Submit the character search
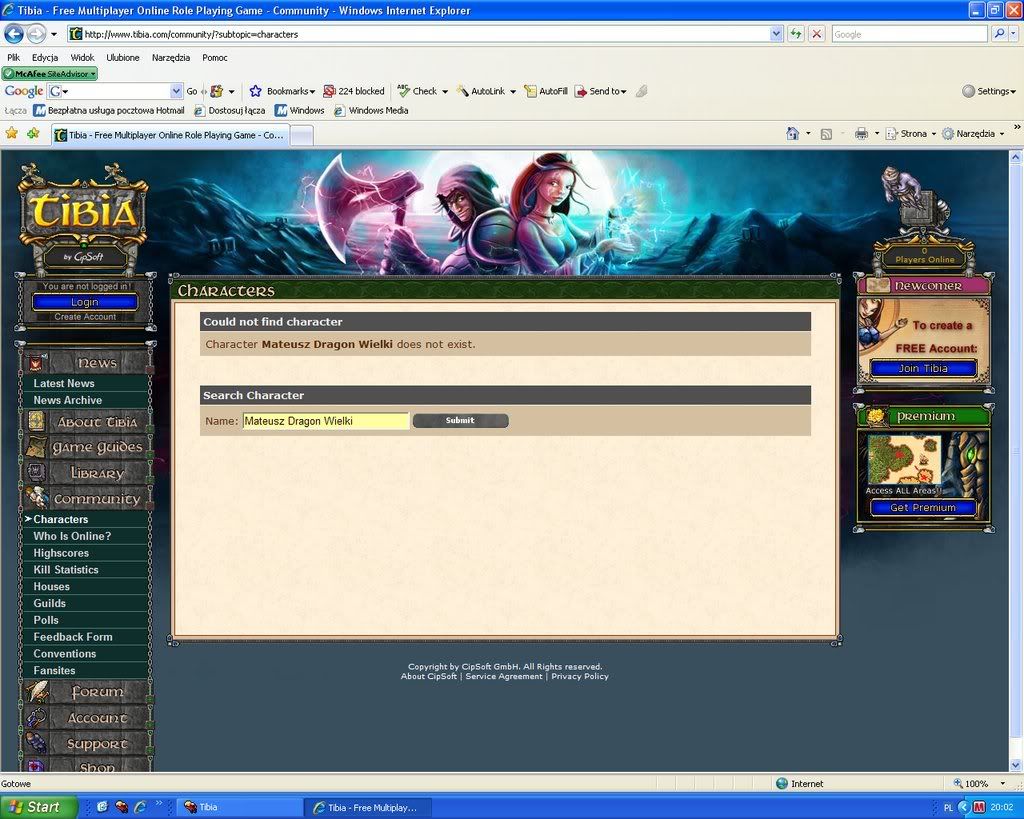This screenshot has height=819, width=1024. pyautogui.click(x=460, y=421)
